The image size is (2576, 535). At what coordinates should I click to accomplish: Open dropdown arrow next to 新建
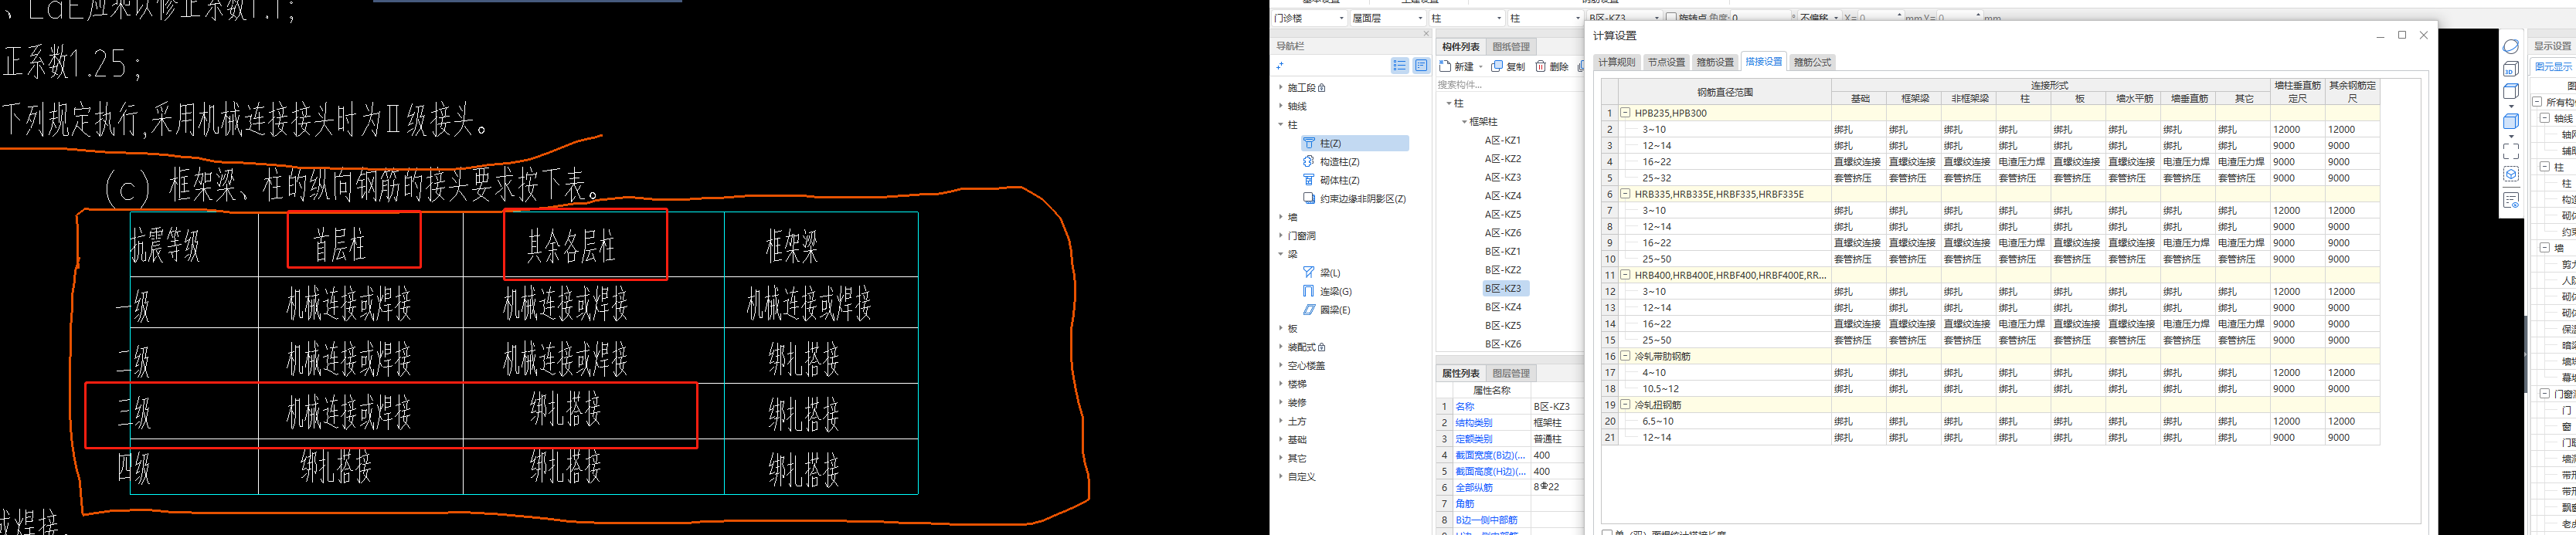[1481, 67]
